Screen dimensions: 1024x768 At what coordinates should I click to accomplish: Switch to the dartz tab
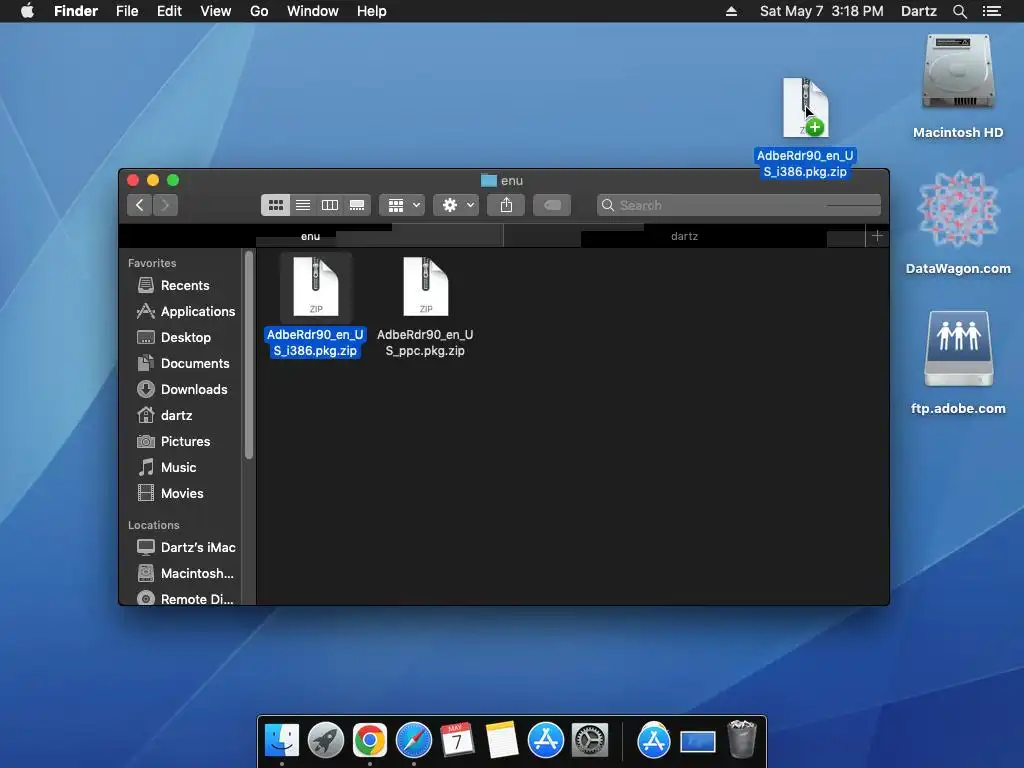[x=684, y=236]
